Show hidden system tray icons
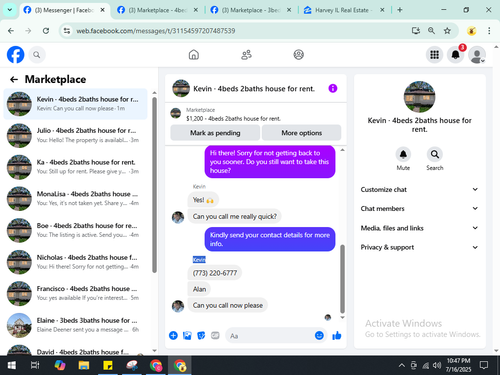 402,366
